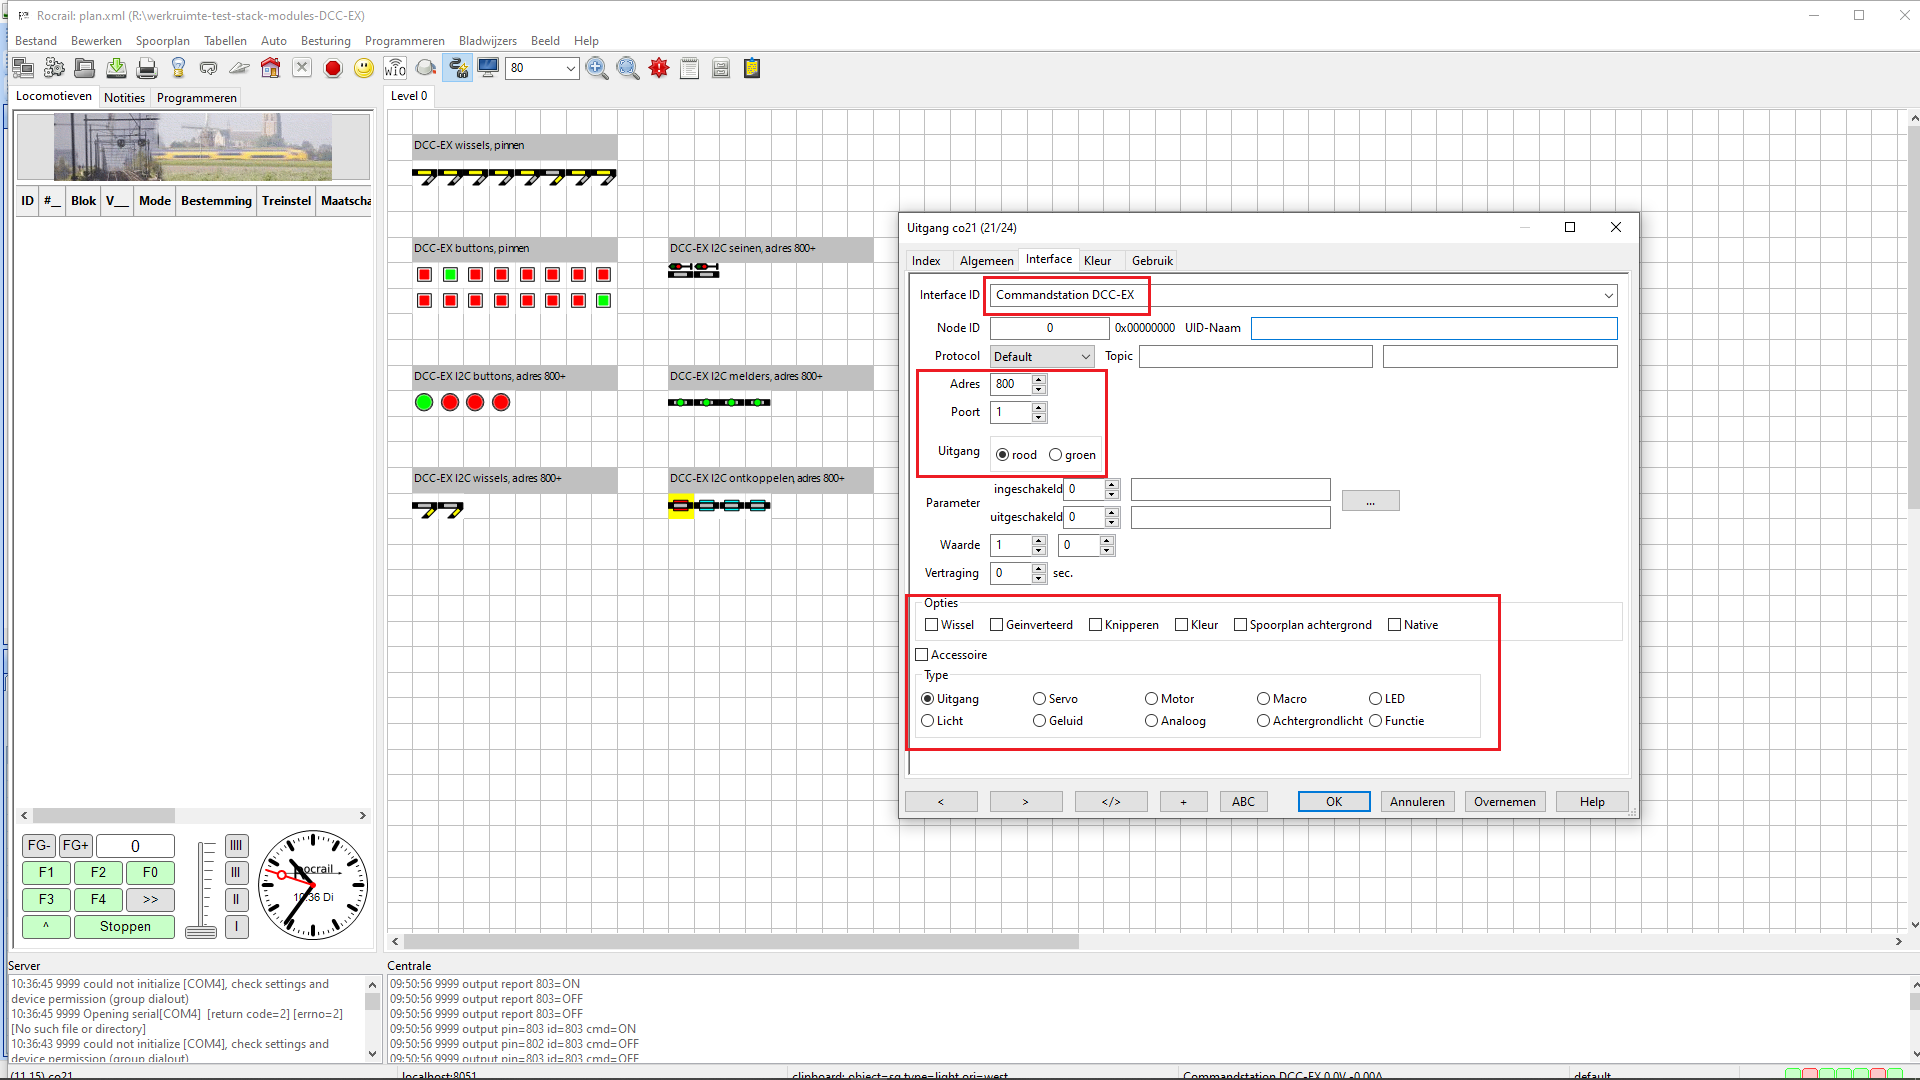Click the red bug icon
The height and width of the screenshot is (1080, 1920).
click(659, 68)
